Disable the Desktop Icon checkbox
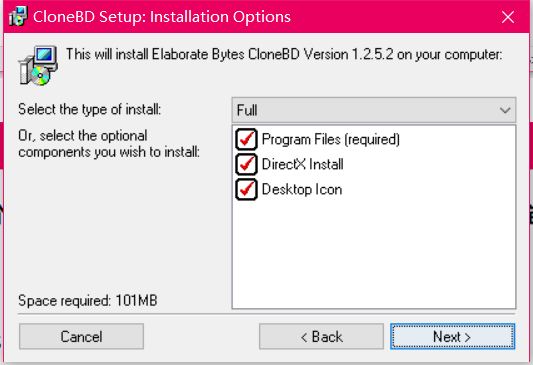 point(246,190)
